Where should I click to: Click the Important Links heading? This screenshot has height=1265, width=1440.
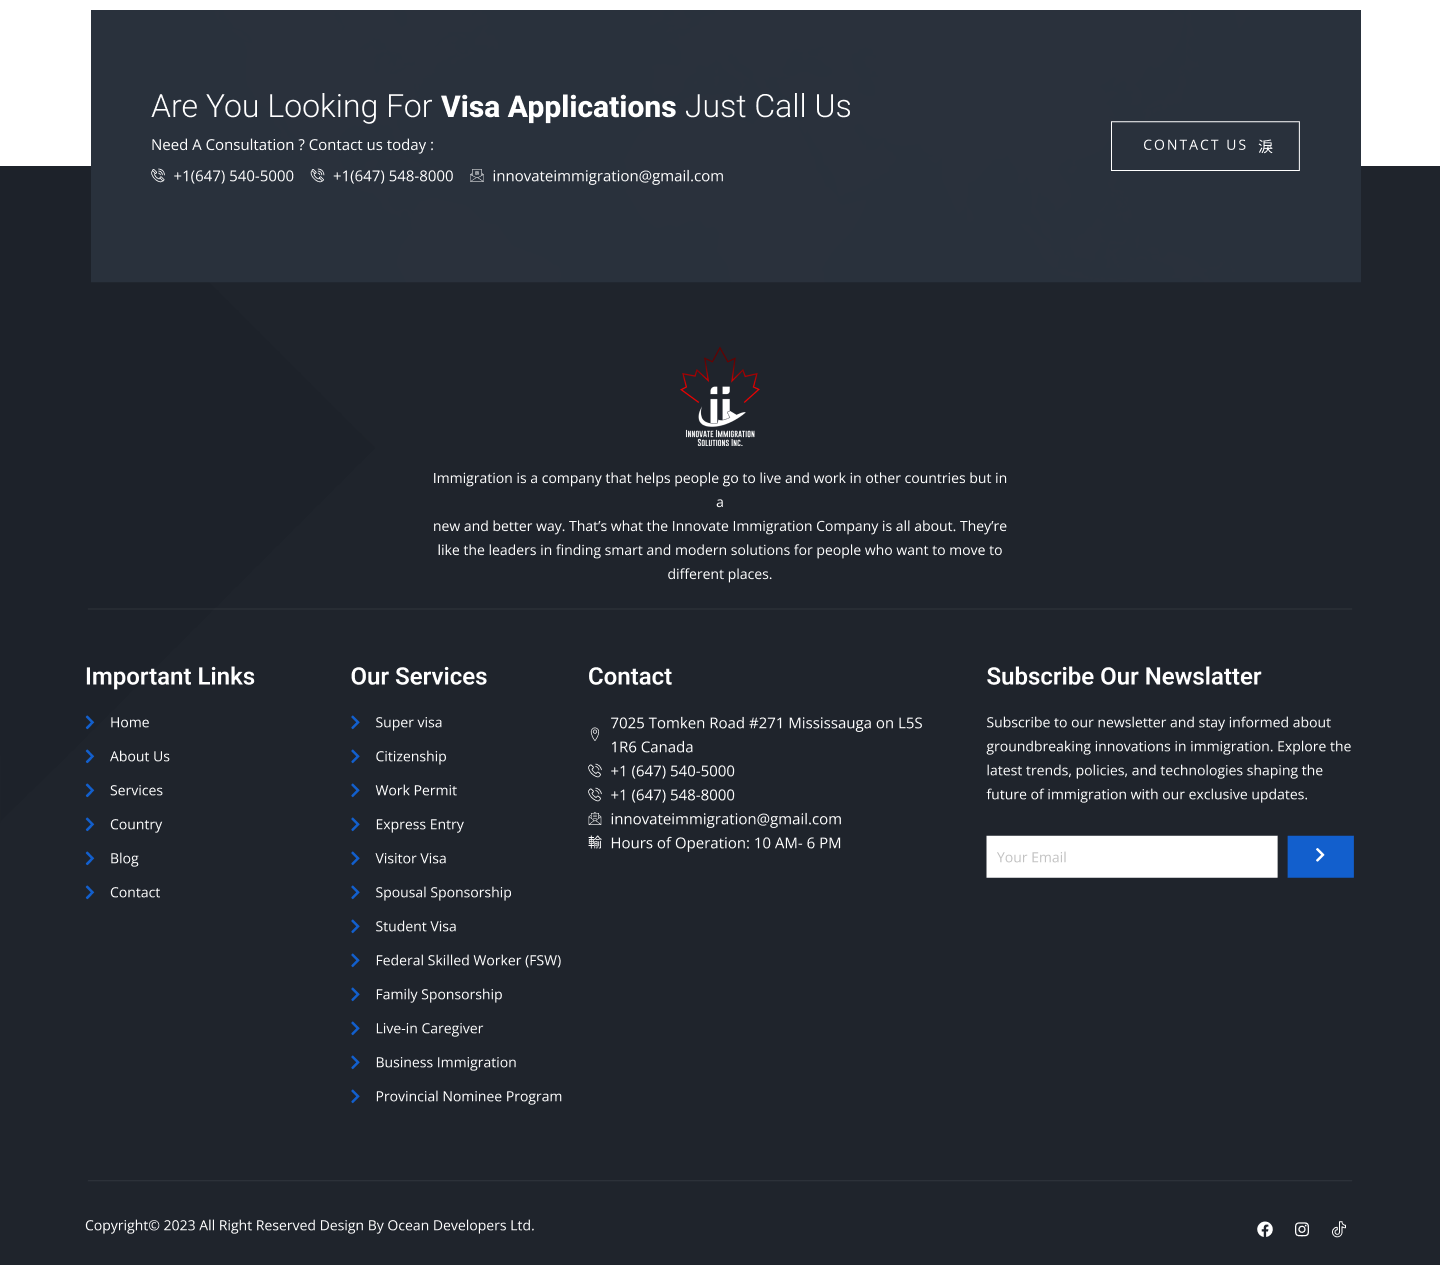click(x=170, y=676)
